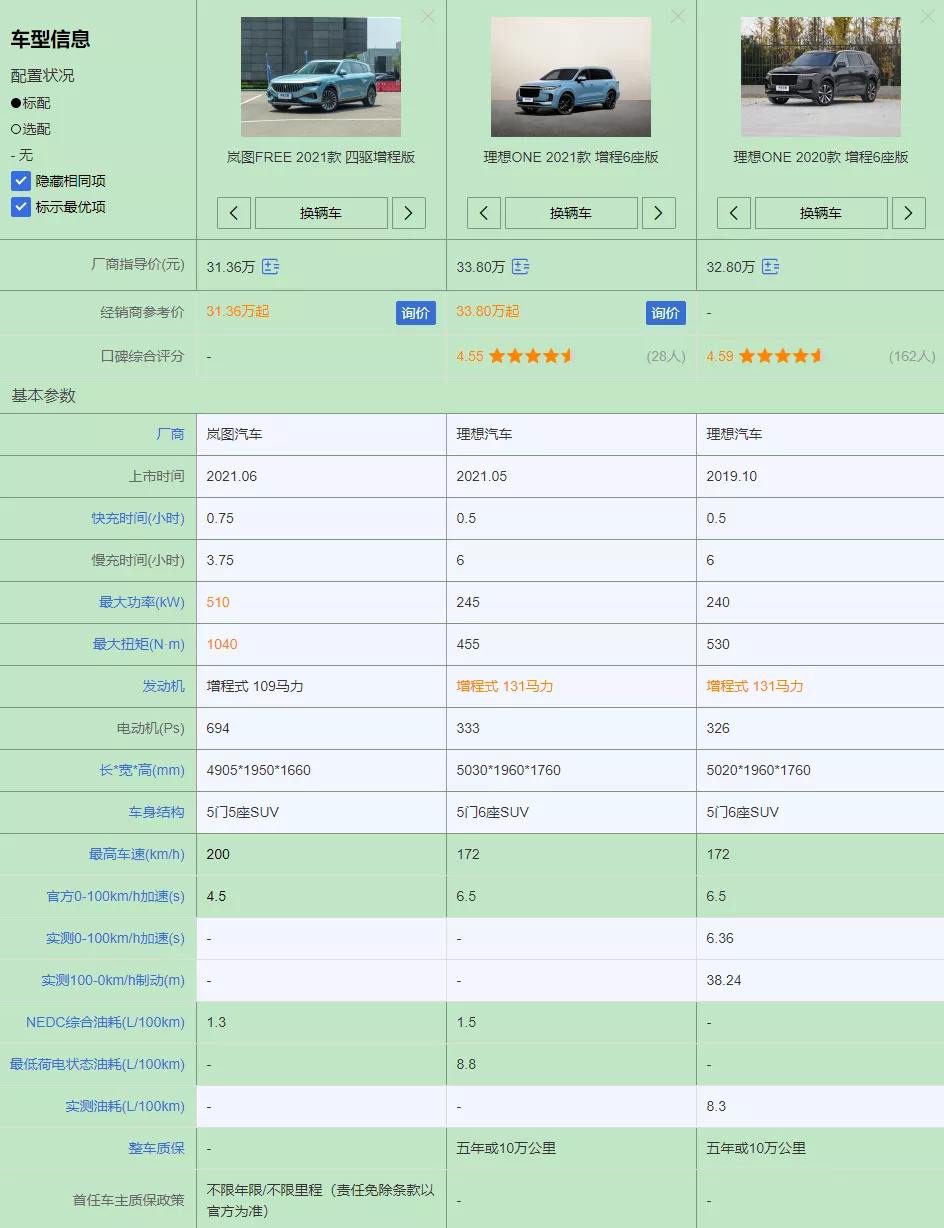Open (28人) review count link
This screenshot has width=944, height=1228.
[x=666, y=356]
